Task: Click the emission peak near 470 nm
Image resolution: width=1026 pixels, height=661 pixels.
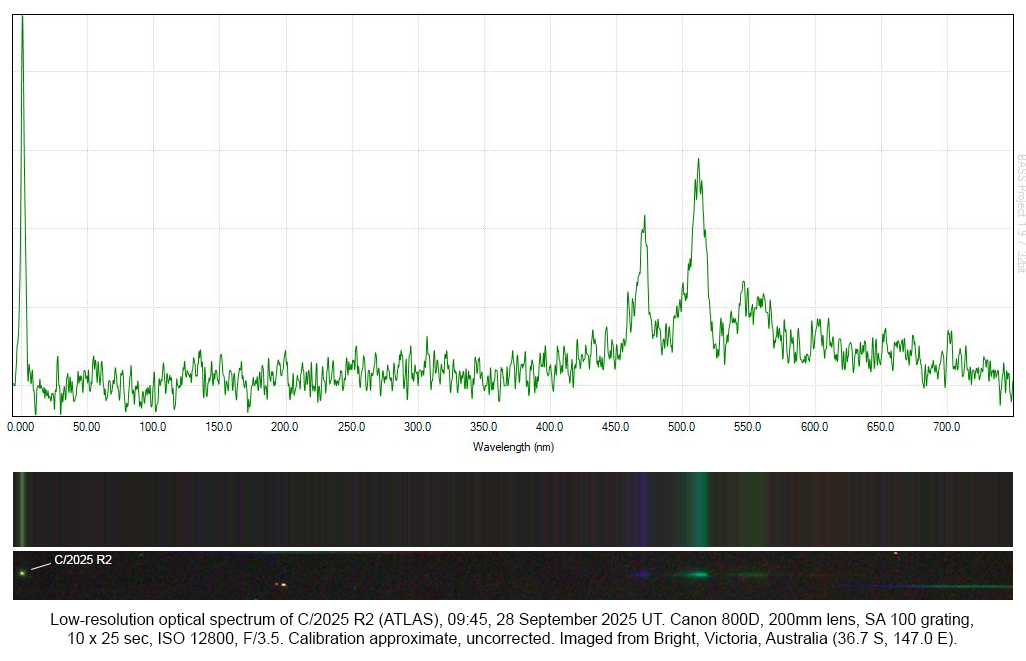Action: (x=644, y=219)
